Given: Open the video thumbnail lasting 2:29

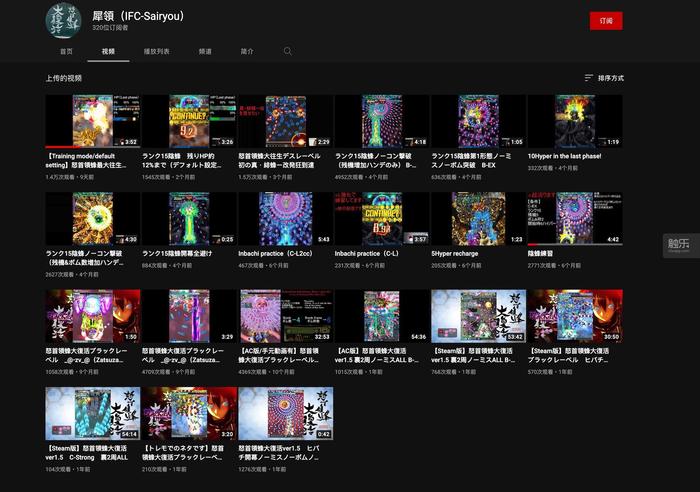Looking at the screenshot, I should click(286, 121).
